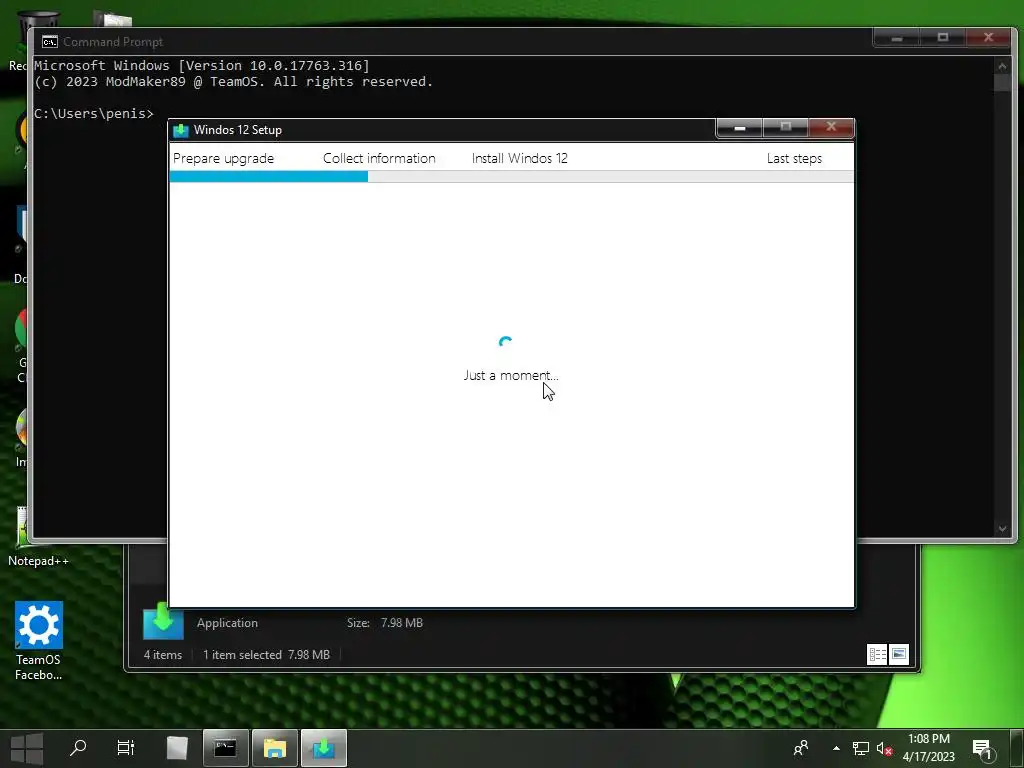The height and width of the screenshot is (768, 1024).
Task: Click the Windos 12 Setup title icon
Action: [x=181, y=130]
